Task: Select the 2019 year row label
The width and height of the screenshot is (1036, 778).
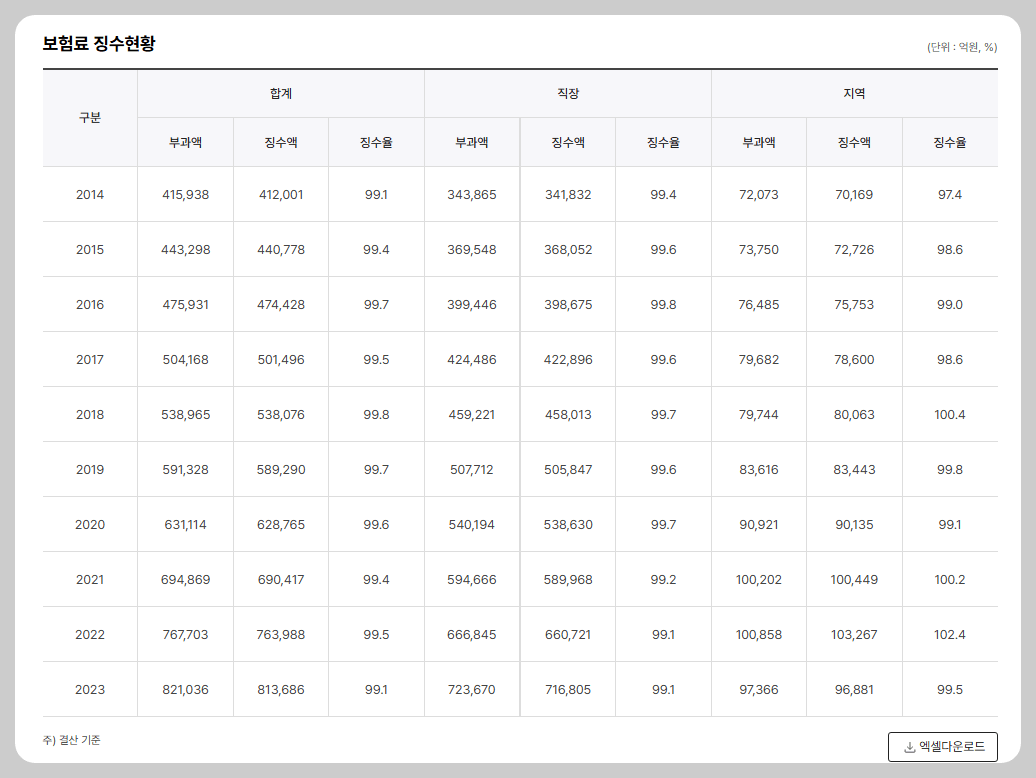Action: tap(90, 470)
